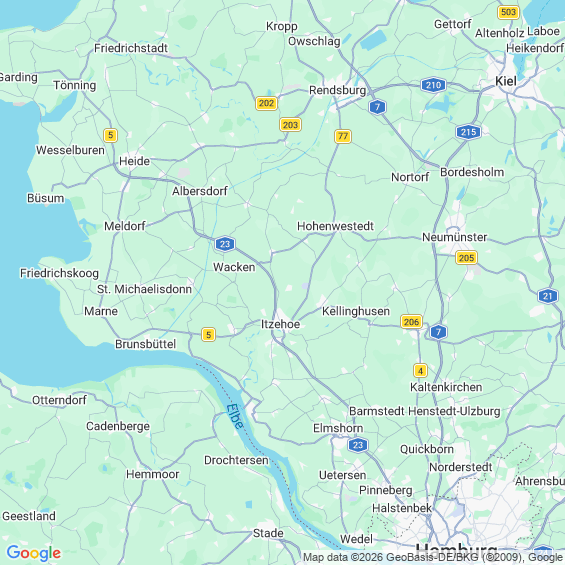Click the yellow 77 road marker

(x=343, y=136)
